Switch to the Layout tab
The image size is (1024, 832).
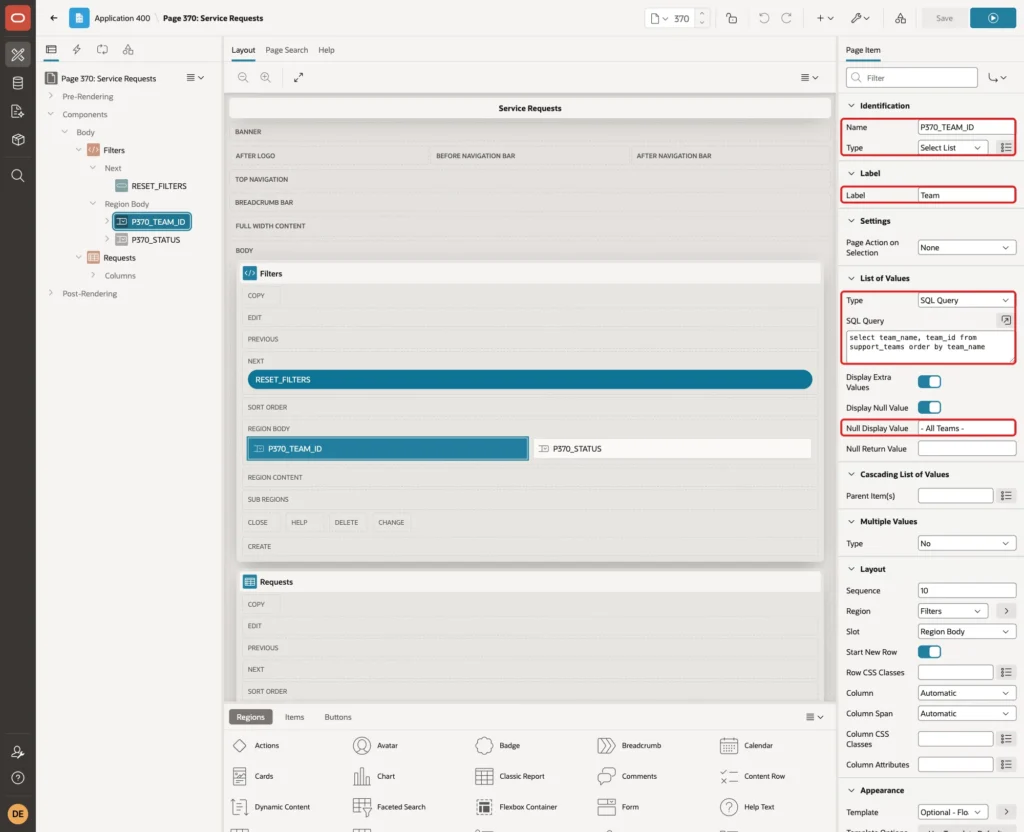tap(243, 50)
